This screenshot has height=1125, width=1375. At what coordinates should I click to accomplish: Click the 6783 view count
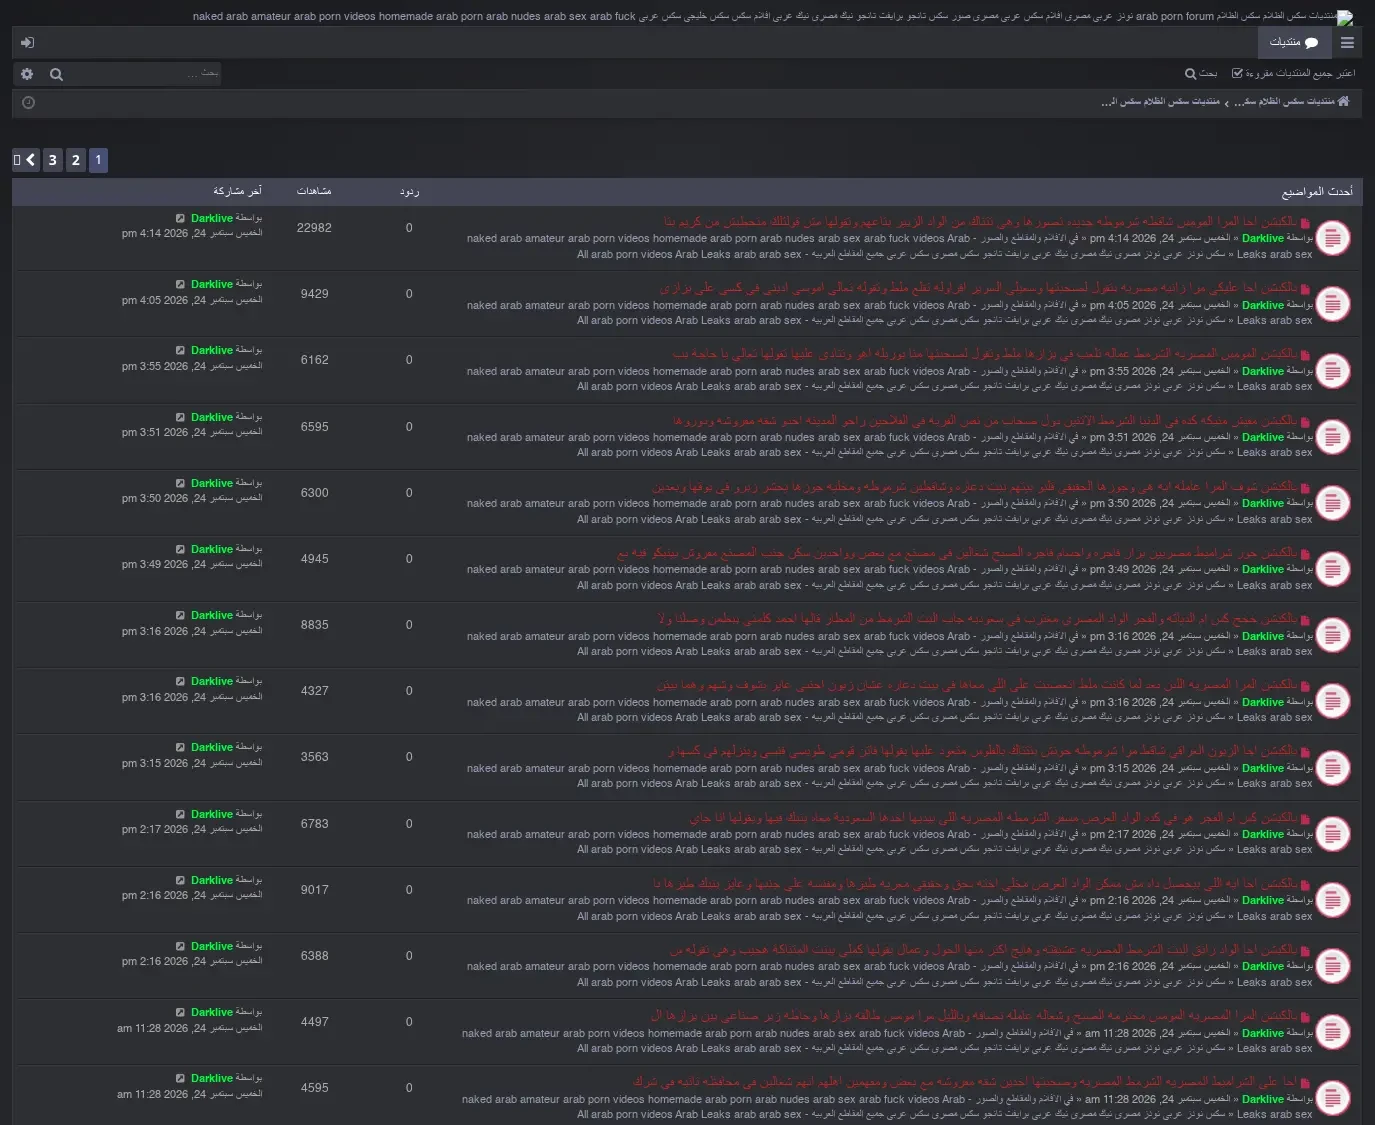(315, 824)
